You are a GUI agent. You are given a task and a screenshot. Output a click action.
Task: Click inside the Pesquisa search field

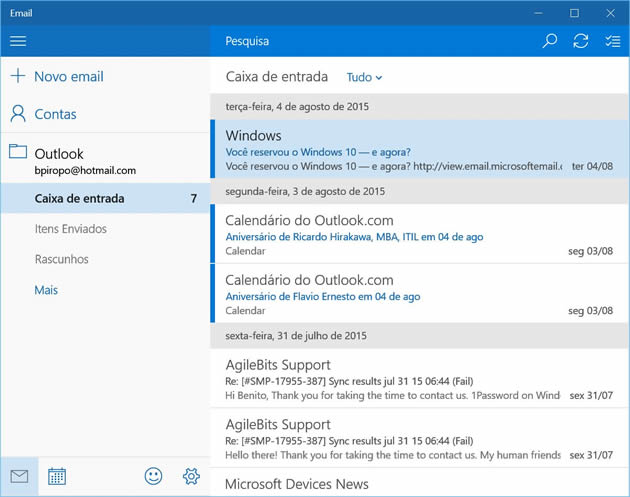click(374, 41)
